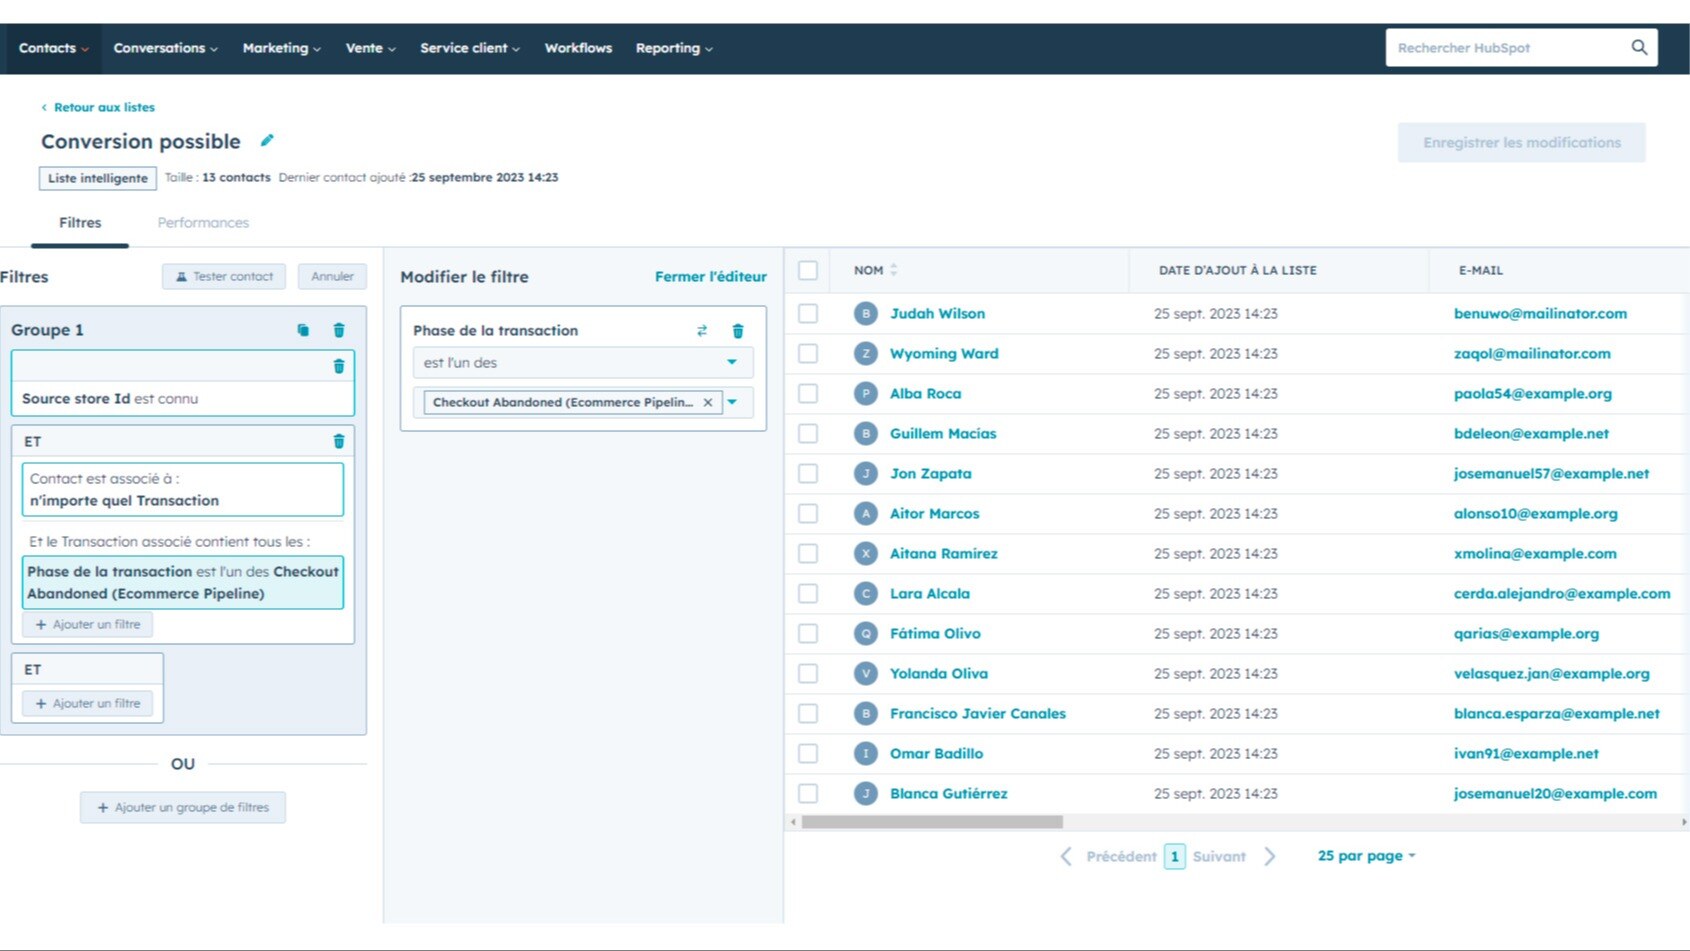Switch to the Performances tab

[202, 222]
